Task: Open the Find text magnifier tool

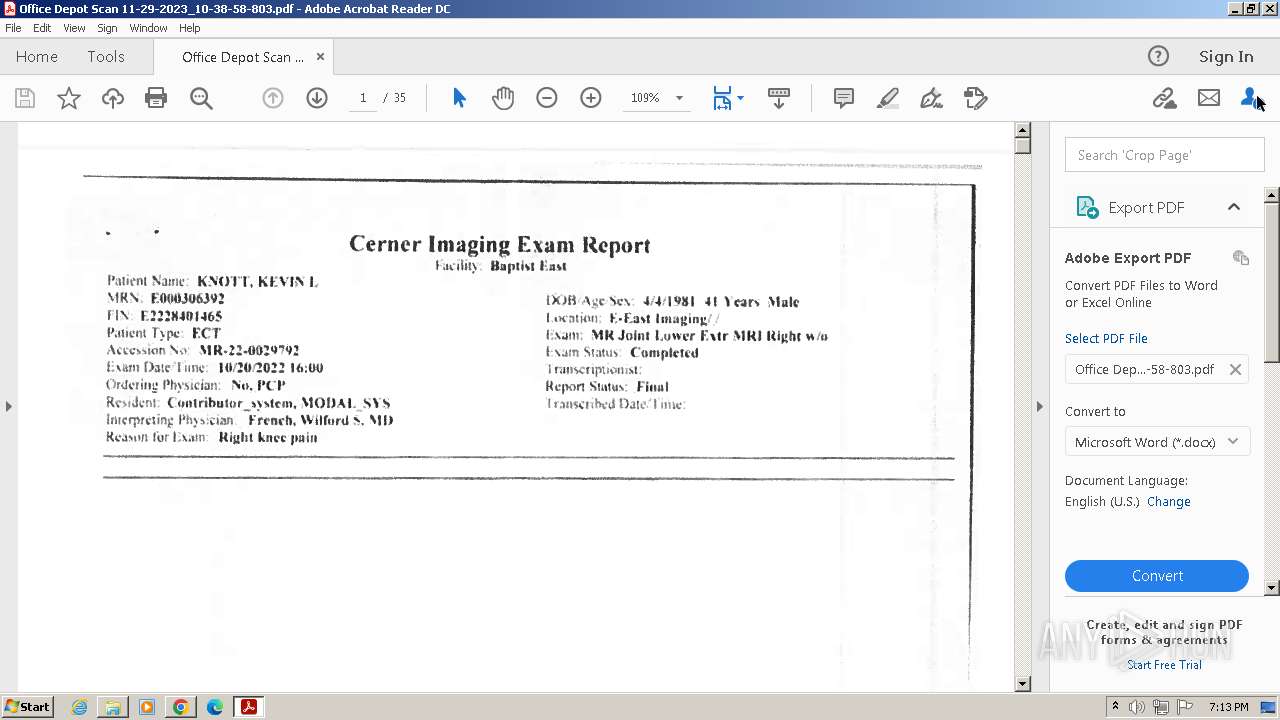Action: point(201,98)
